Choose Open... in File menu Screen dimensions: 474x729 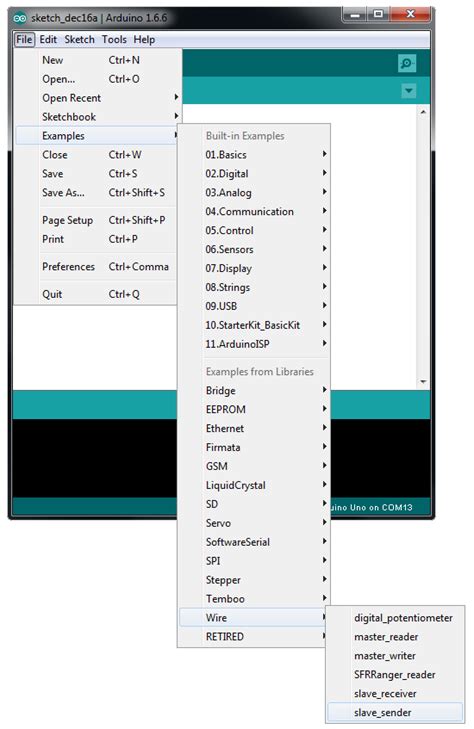click(x=97, y=79)
